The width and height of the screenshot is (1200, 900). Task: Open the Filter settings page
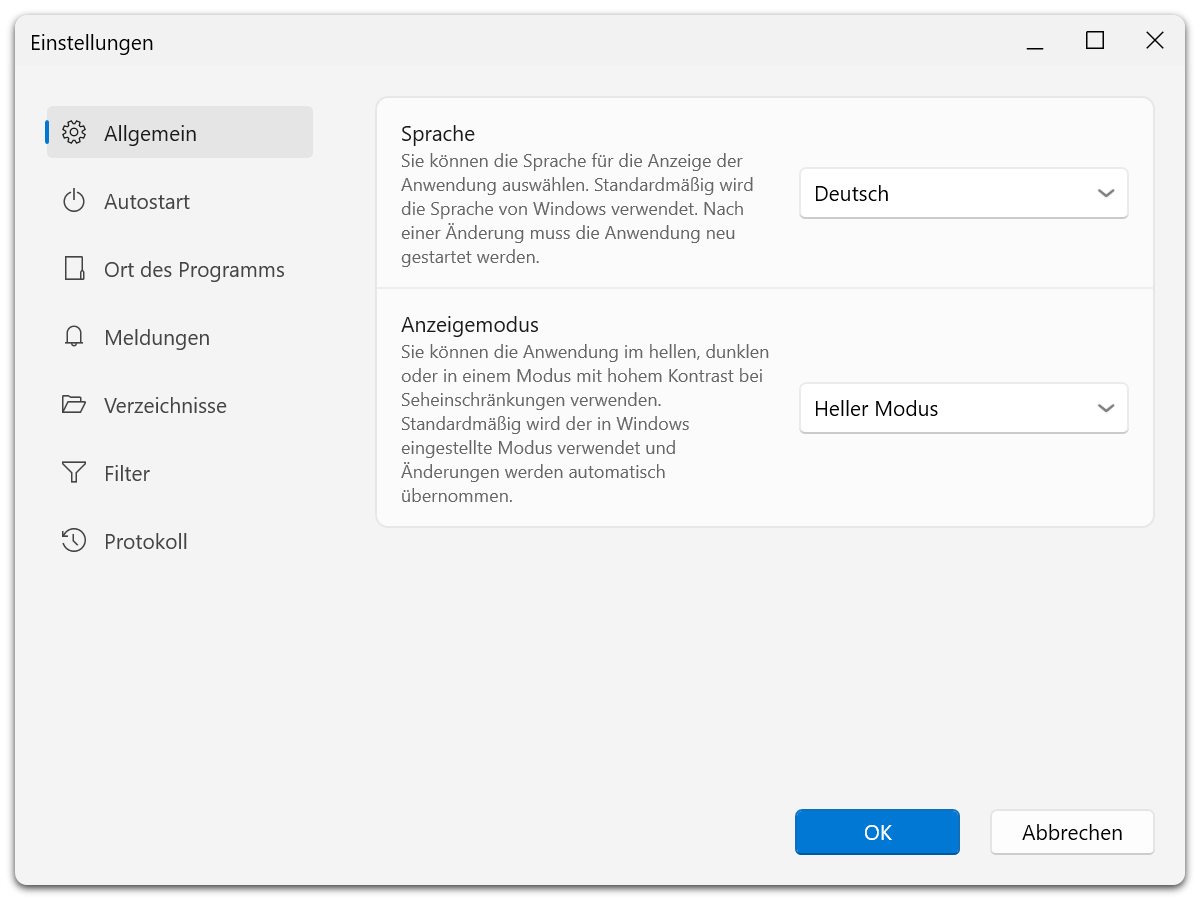(180, 473)
